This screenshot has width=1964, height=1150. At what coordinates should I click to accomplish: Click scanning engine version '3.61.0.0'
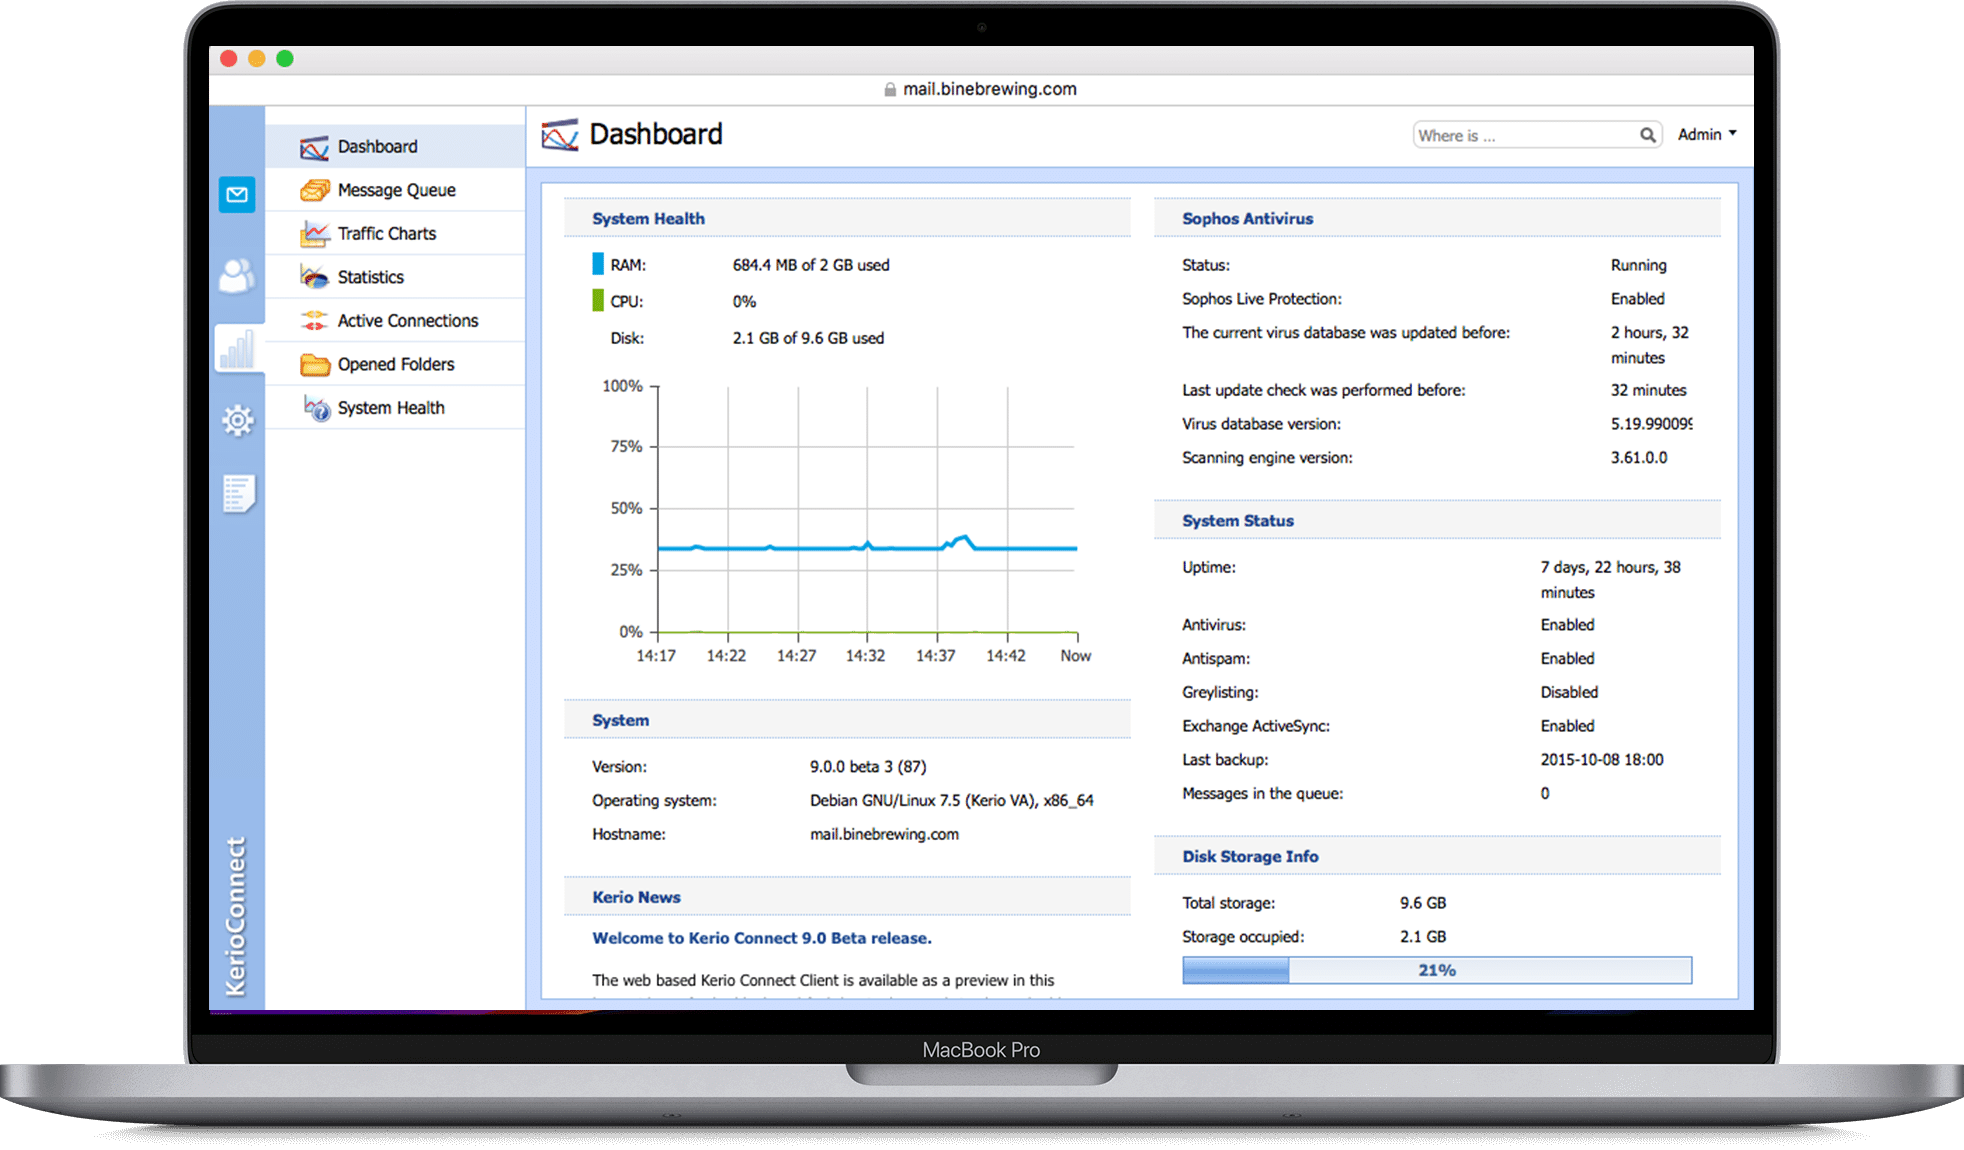[1638, 457]
